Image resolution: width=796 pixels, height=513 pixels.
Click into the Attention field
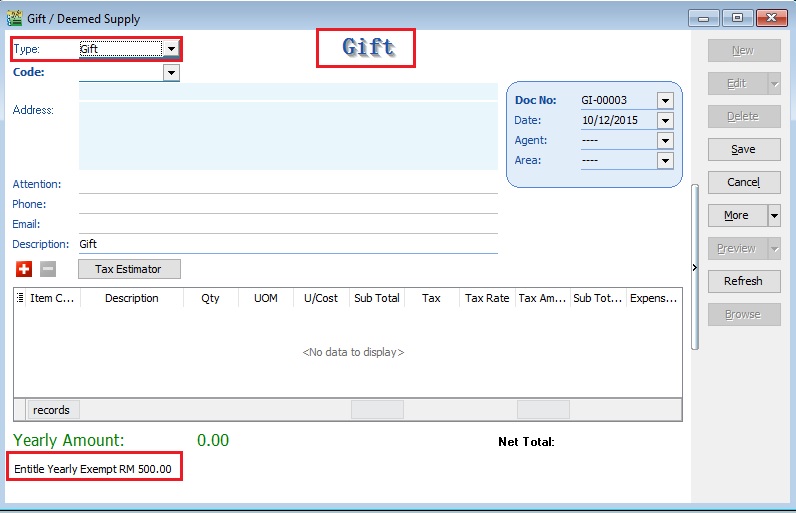(288, 184)
